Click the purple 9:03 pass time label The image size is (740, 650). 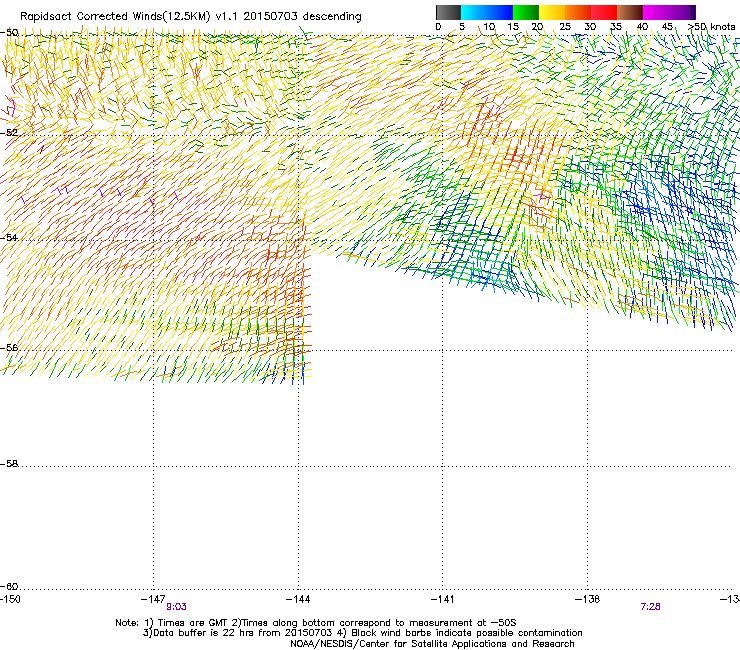pyautogui.click(x=176, y=607)
